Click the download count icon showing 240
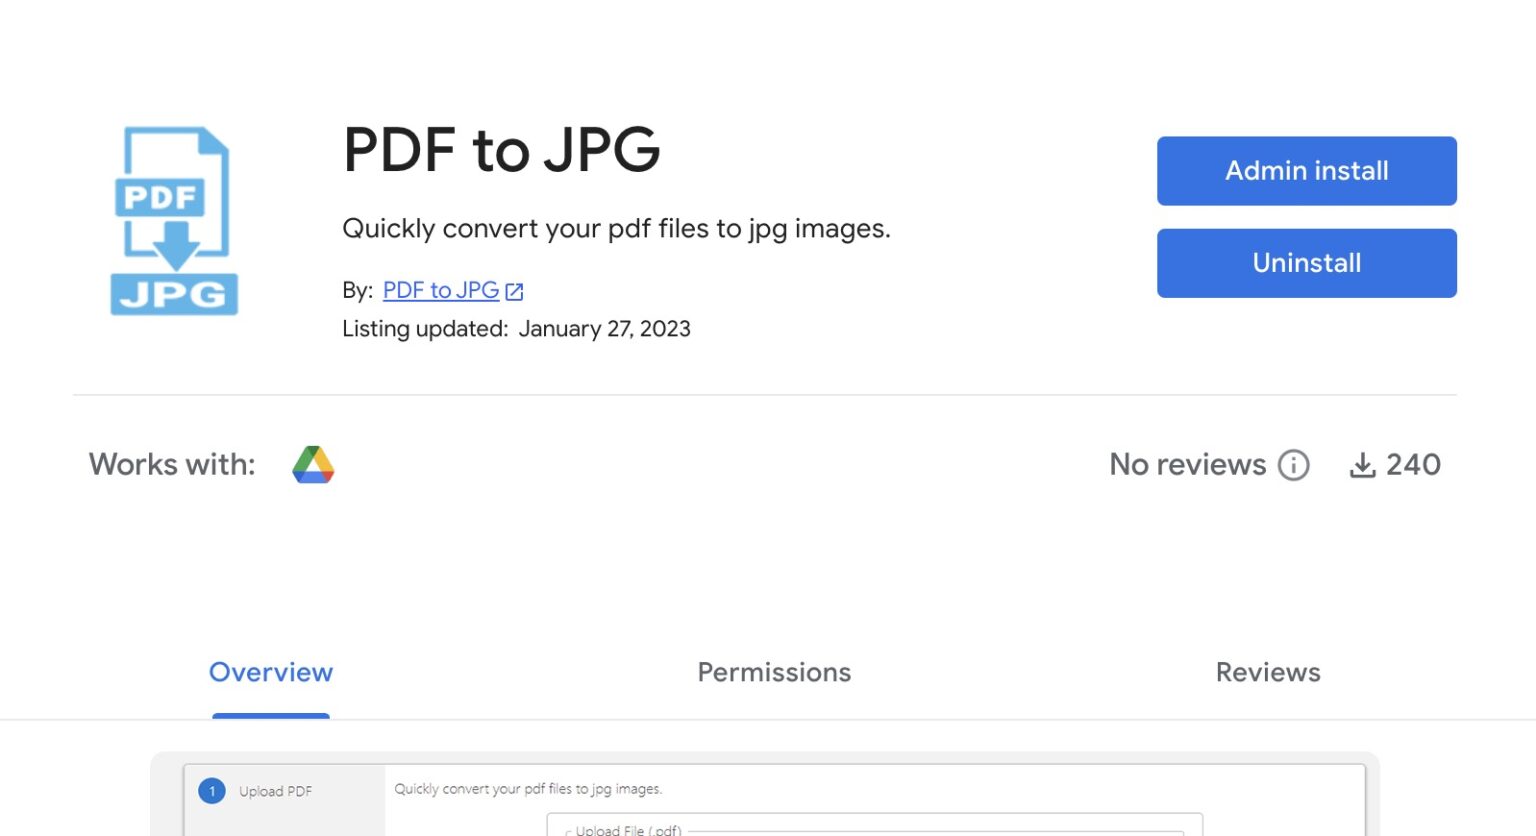 click(x=1364, y=464)
